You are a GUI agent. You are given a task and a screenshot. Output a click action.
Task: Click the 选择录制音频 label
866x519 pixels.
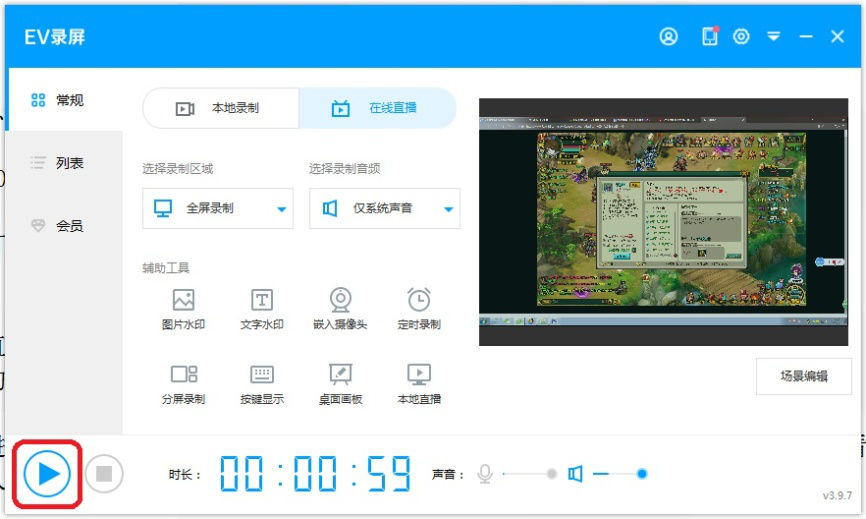click(x=344, y=168)
